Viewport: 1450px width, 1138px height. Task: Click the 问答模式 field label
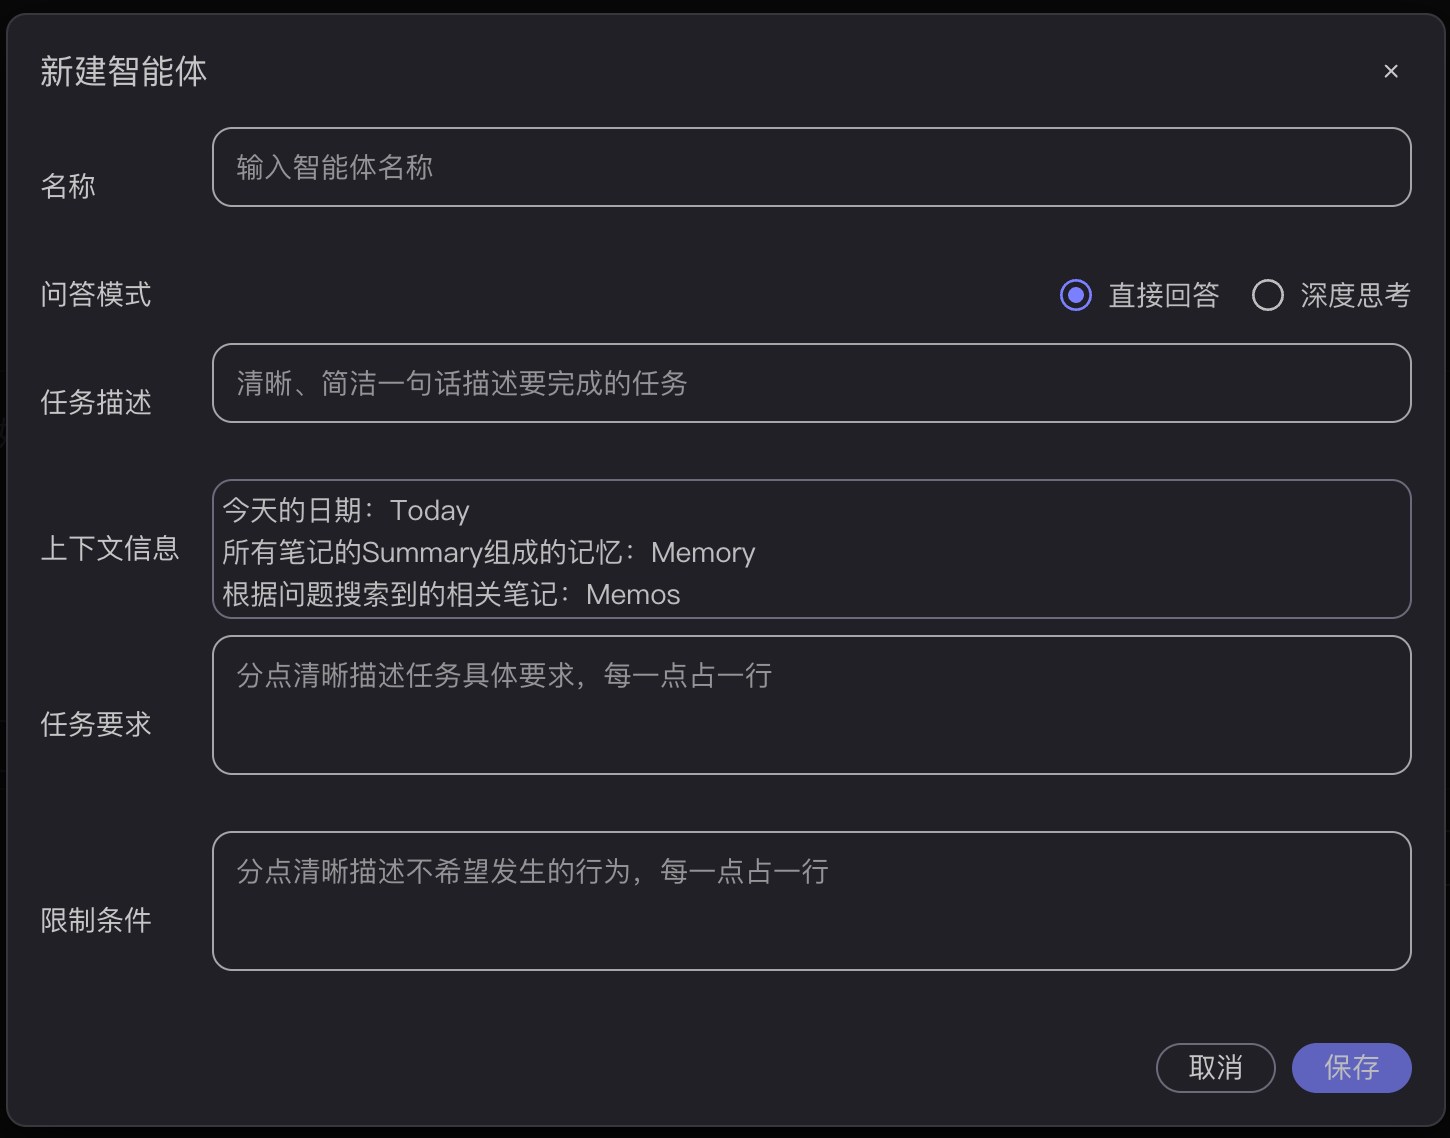click(x=96, y=295)
